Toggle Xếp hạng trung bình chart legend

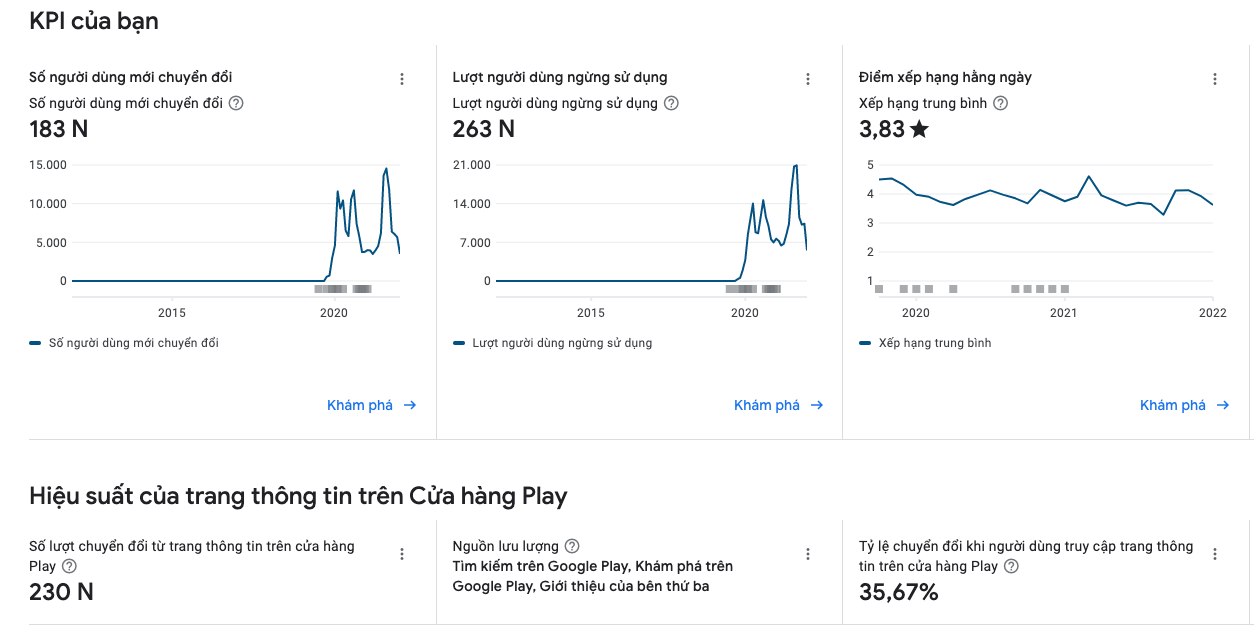pyautogui.click(x=925, y=343)
